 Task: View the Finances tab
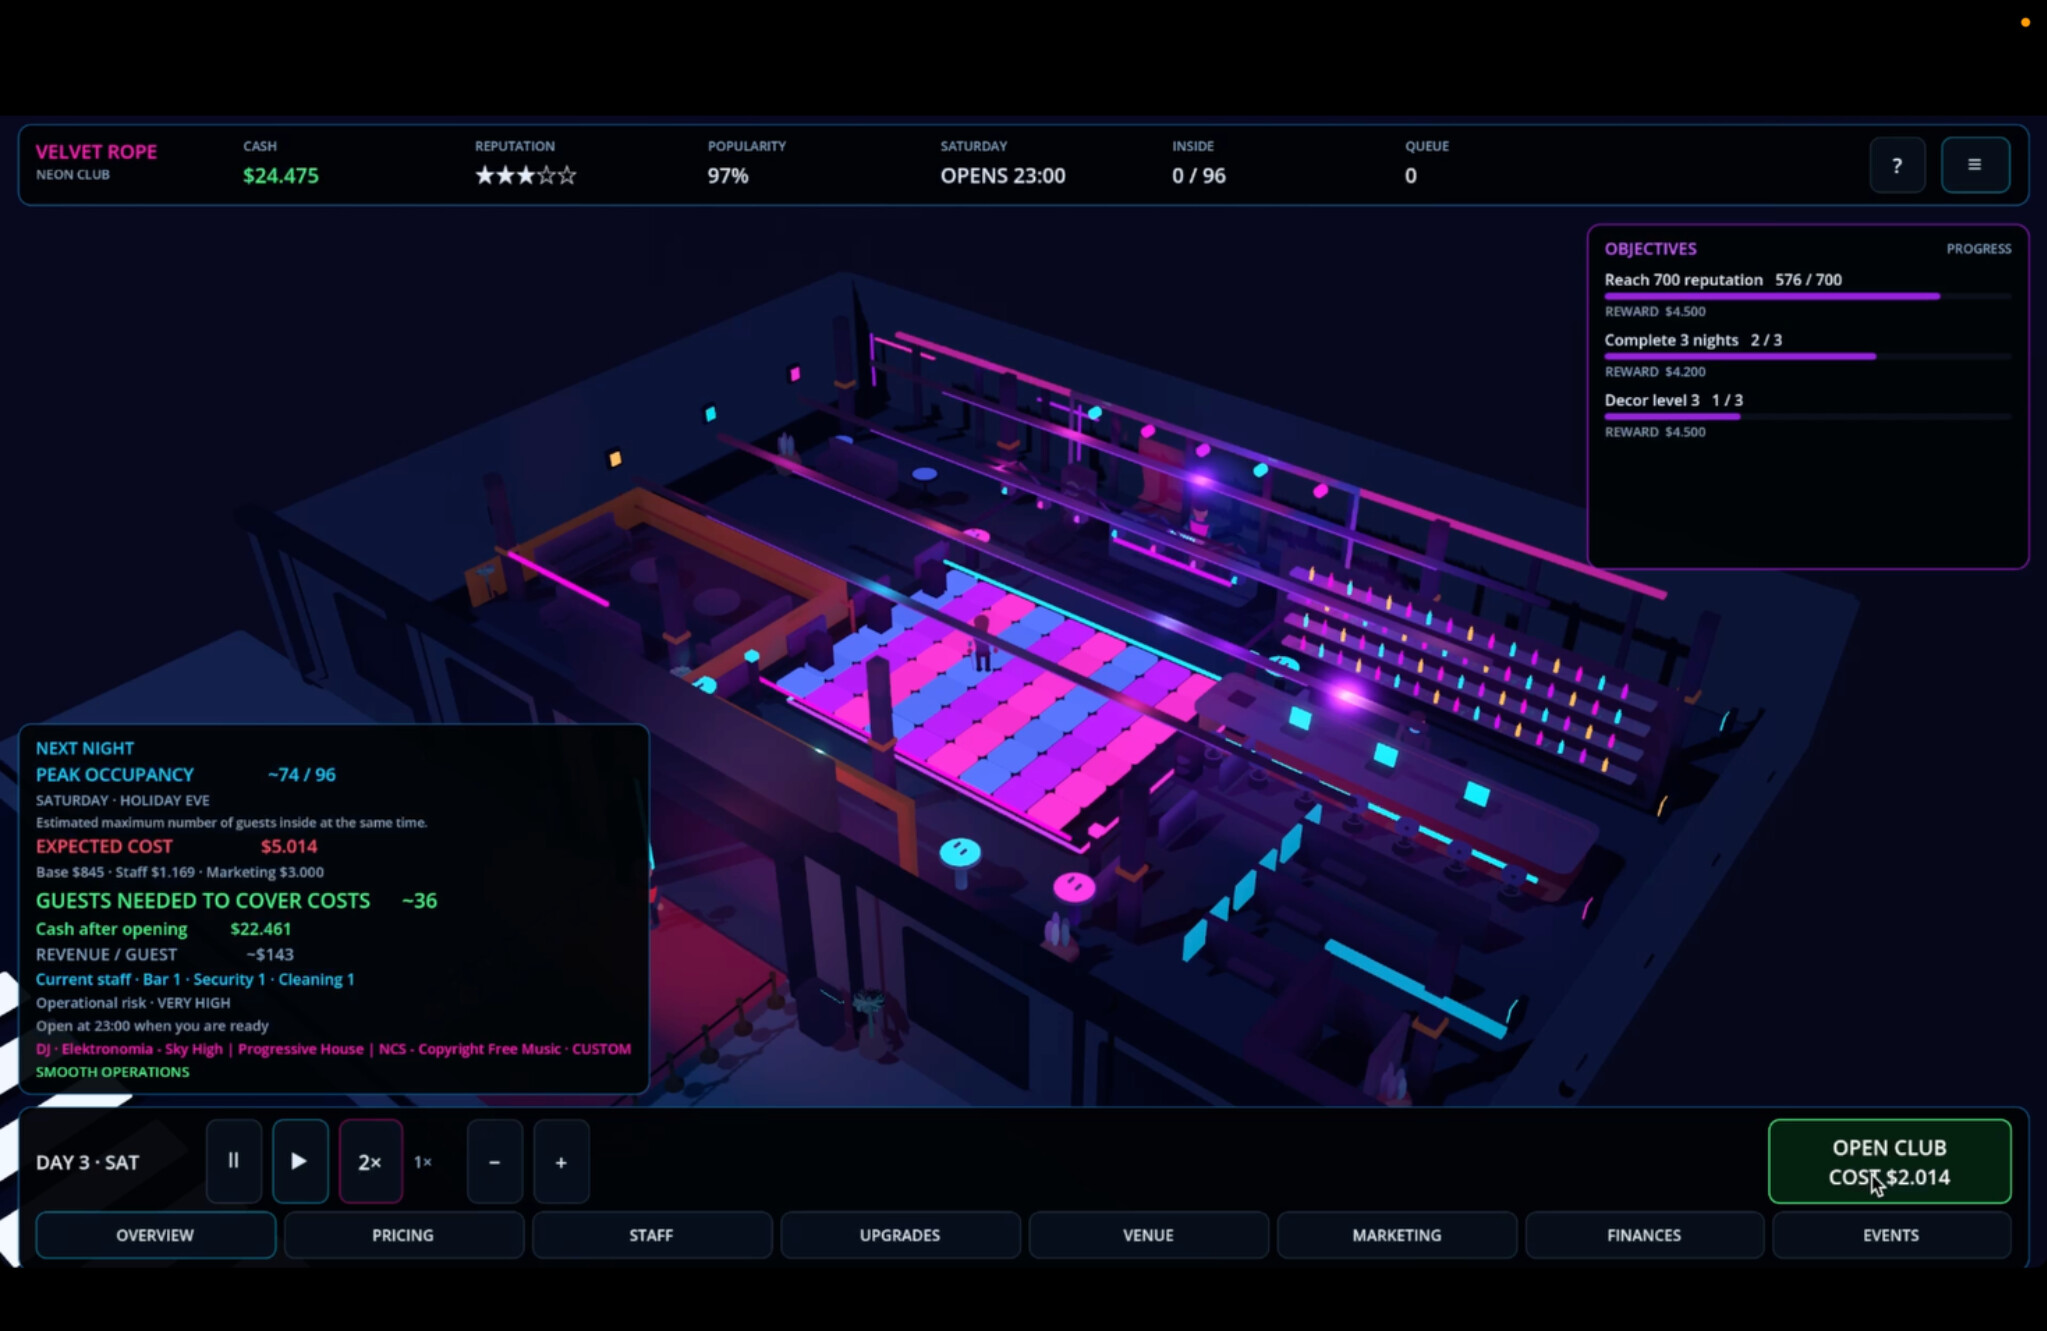click(x=1644, y=1235)
